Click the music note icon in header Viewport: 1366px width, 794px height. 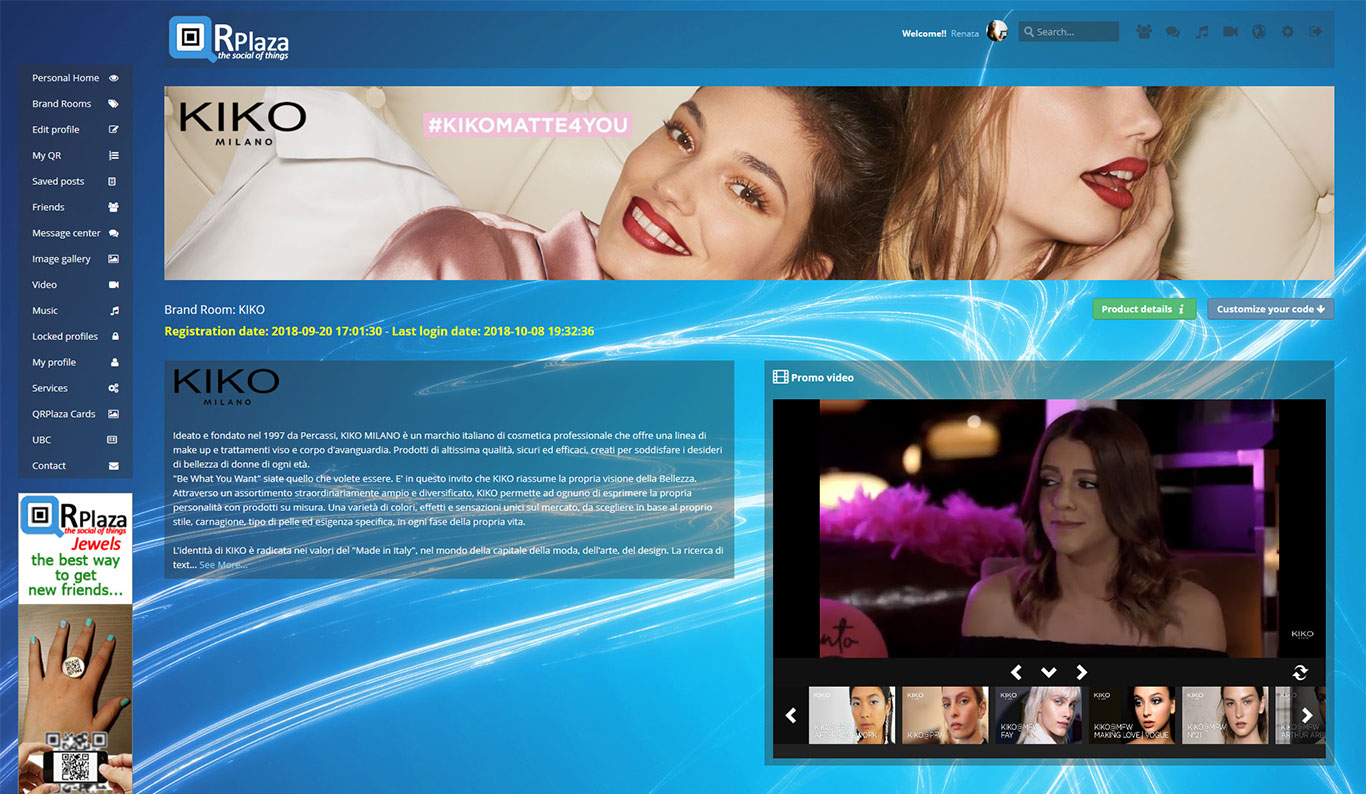pos(1202,32)
